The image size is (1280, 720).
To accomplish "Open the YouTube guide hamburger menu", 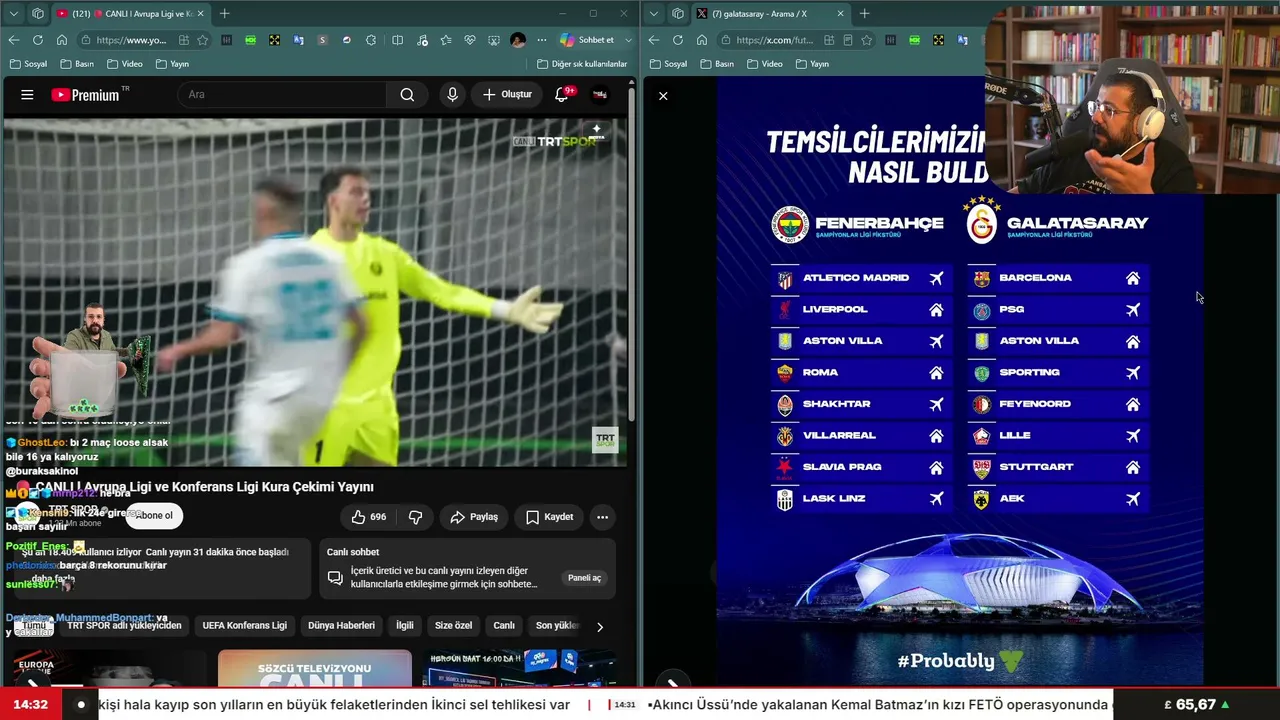I will click(x=27, y=95).
